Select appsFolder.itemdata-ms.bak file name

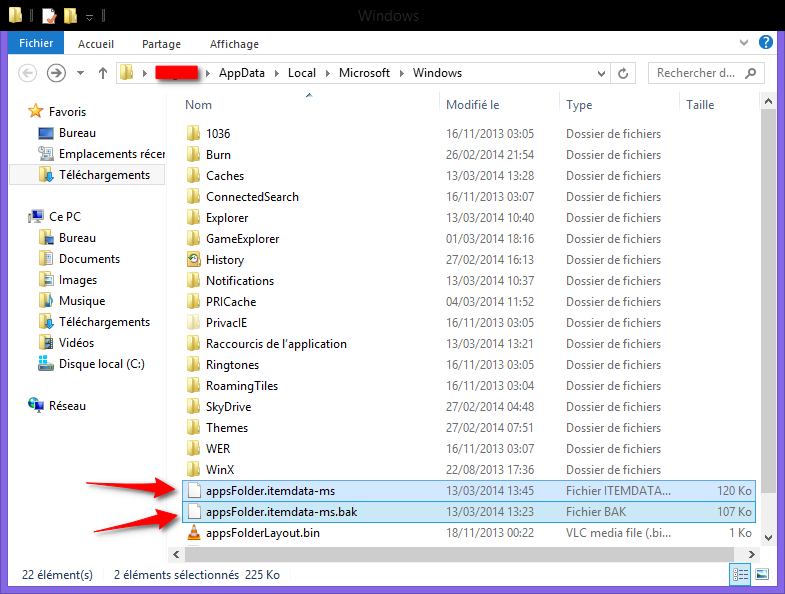pyautogui.click(x=281, y=512)
